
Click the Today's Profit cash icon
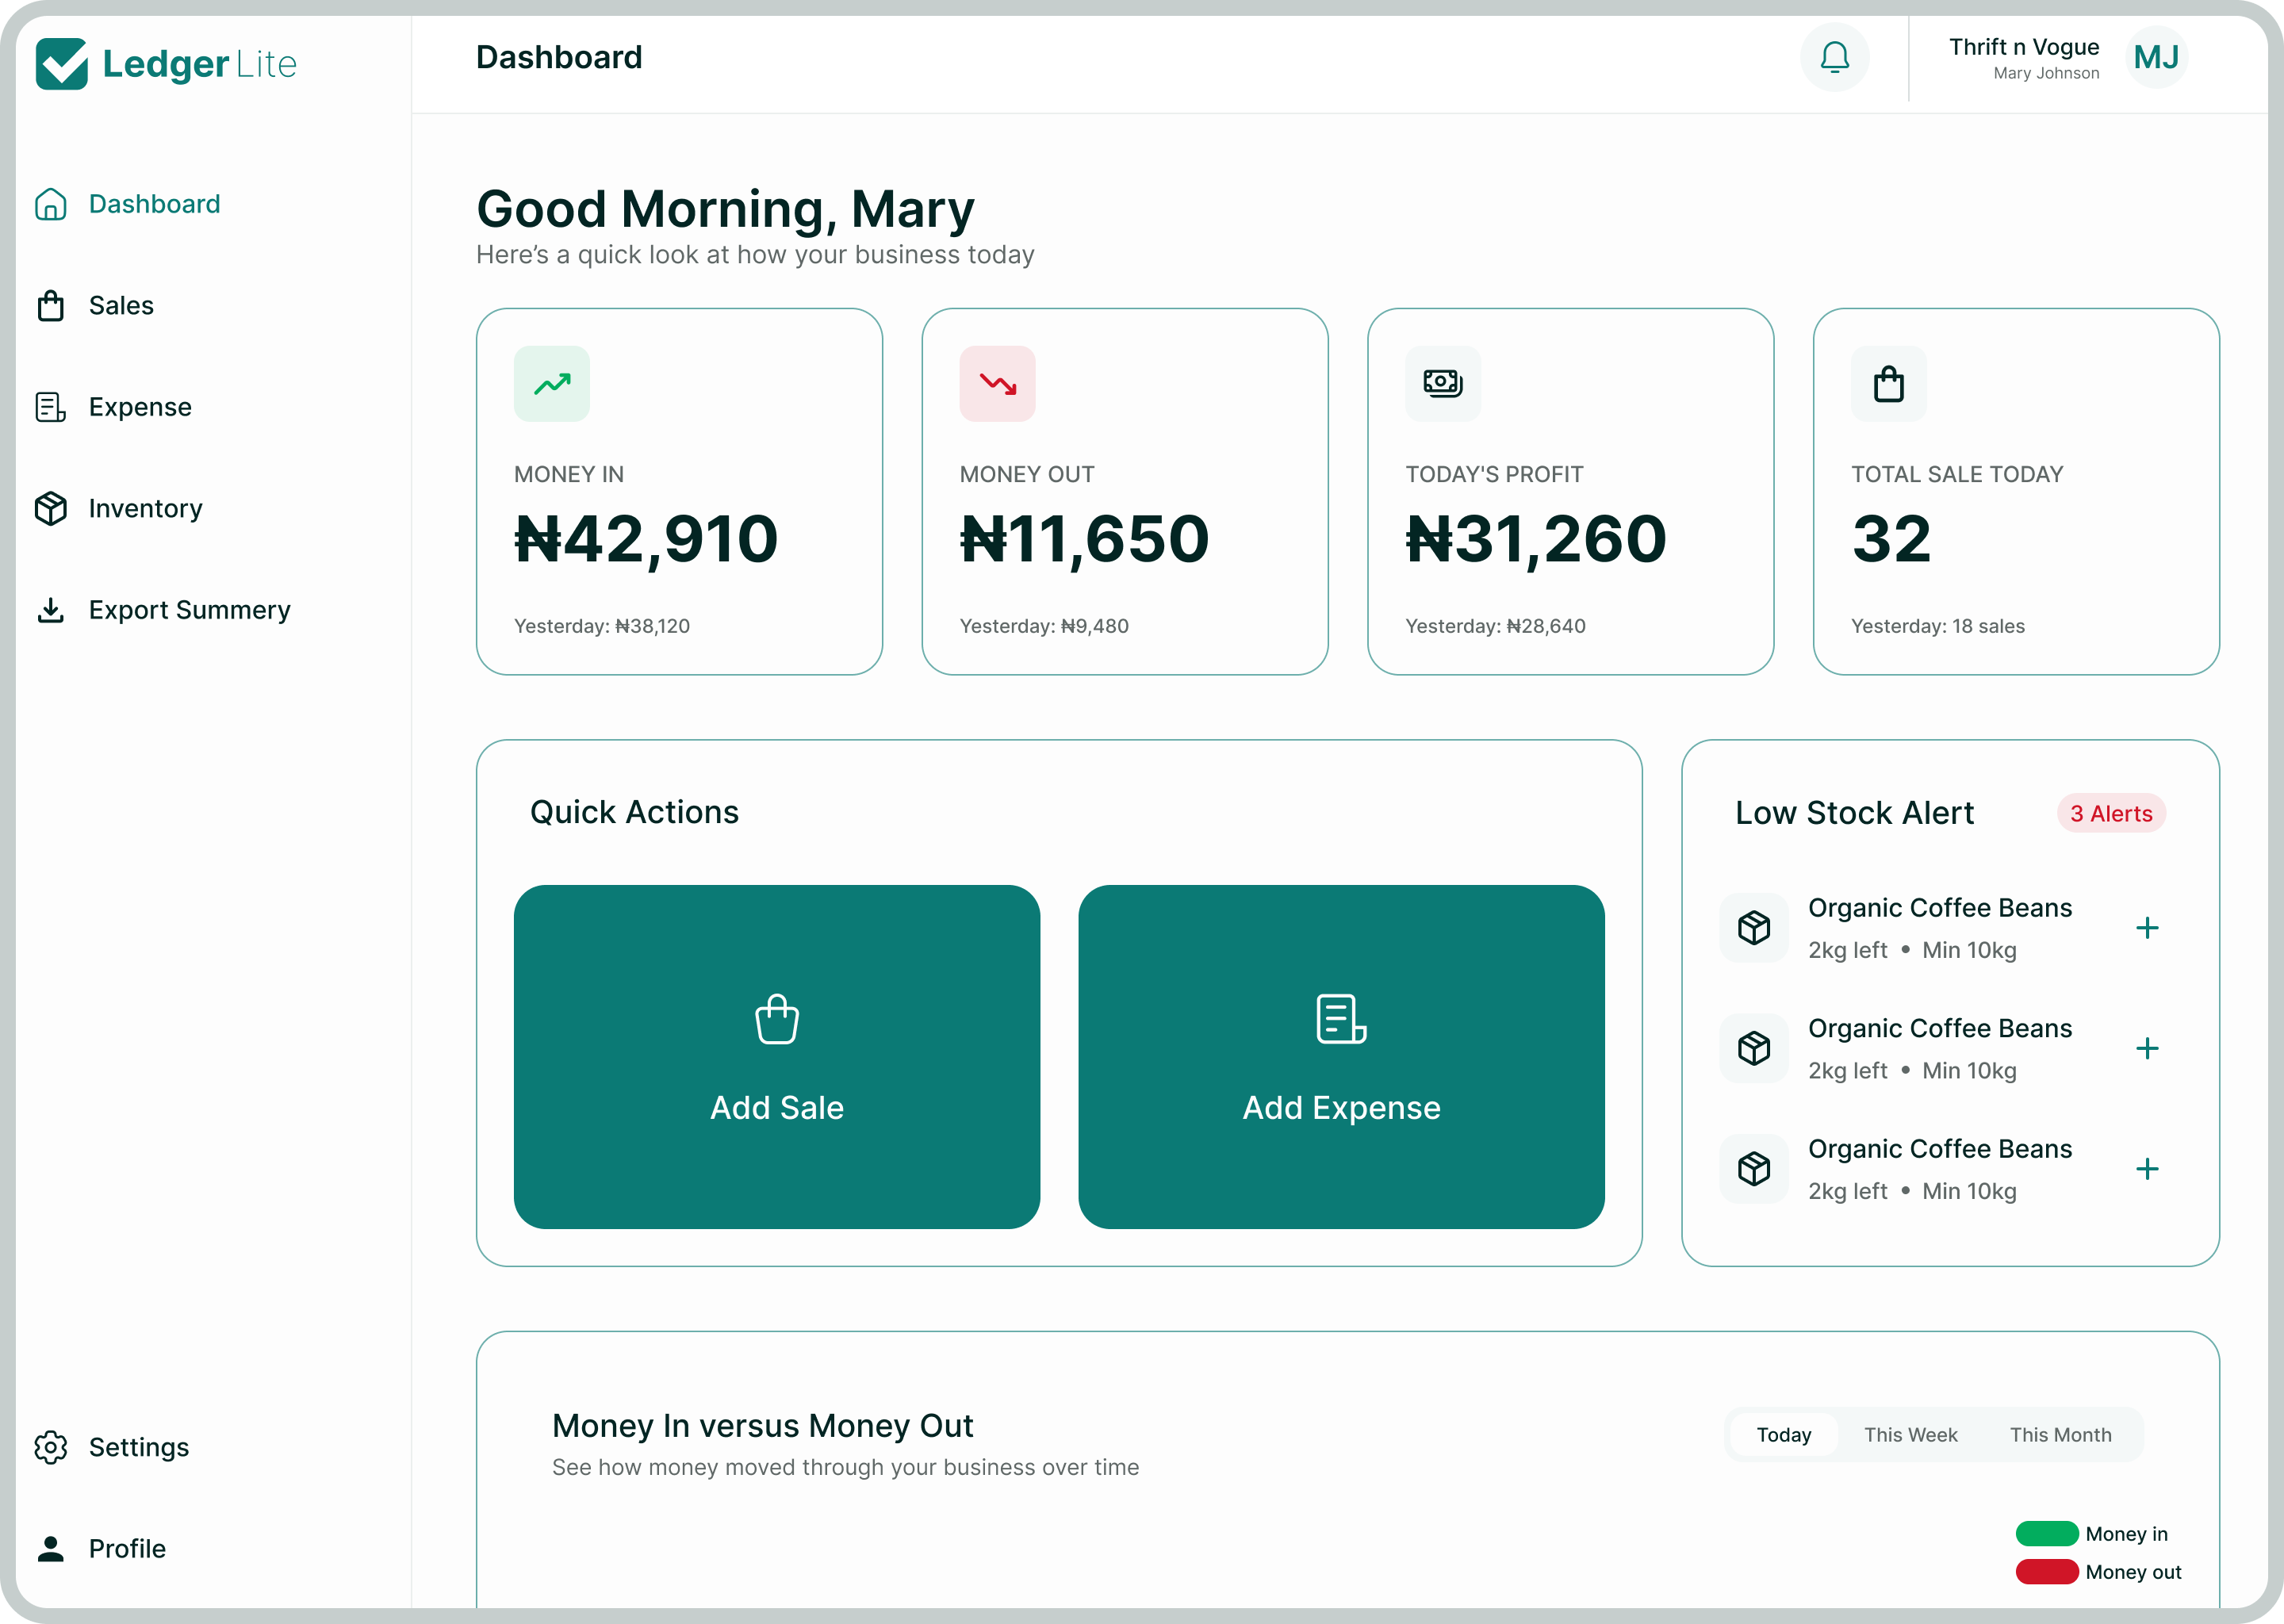click(x=1443, y=384)
